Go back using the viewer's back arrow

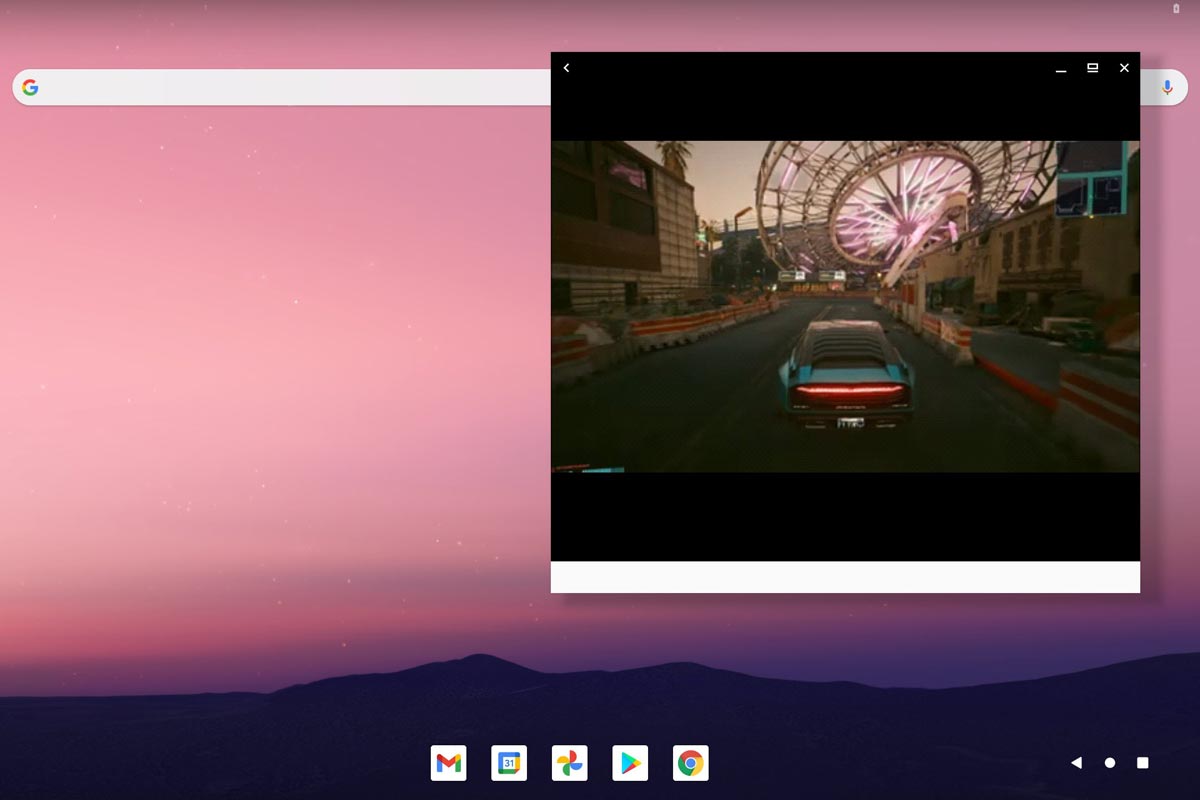click(x=566, y=68)
